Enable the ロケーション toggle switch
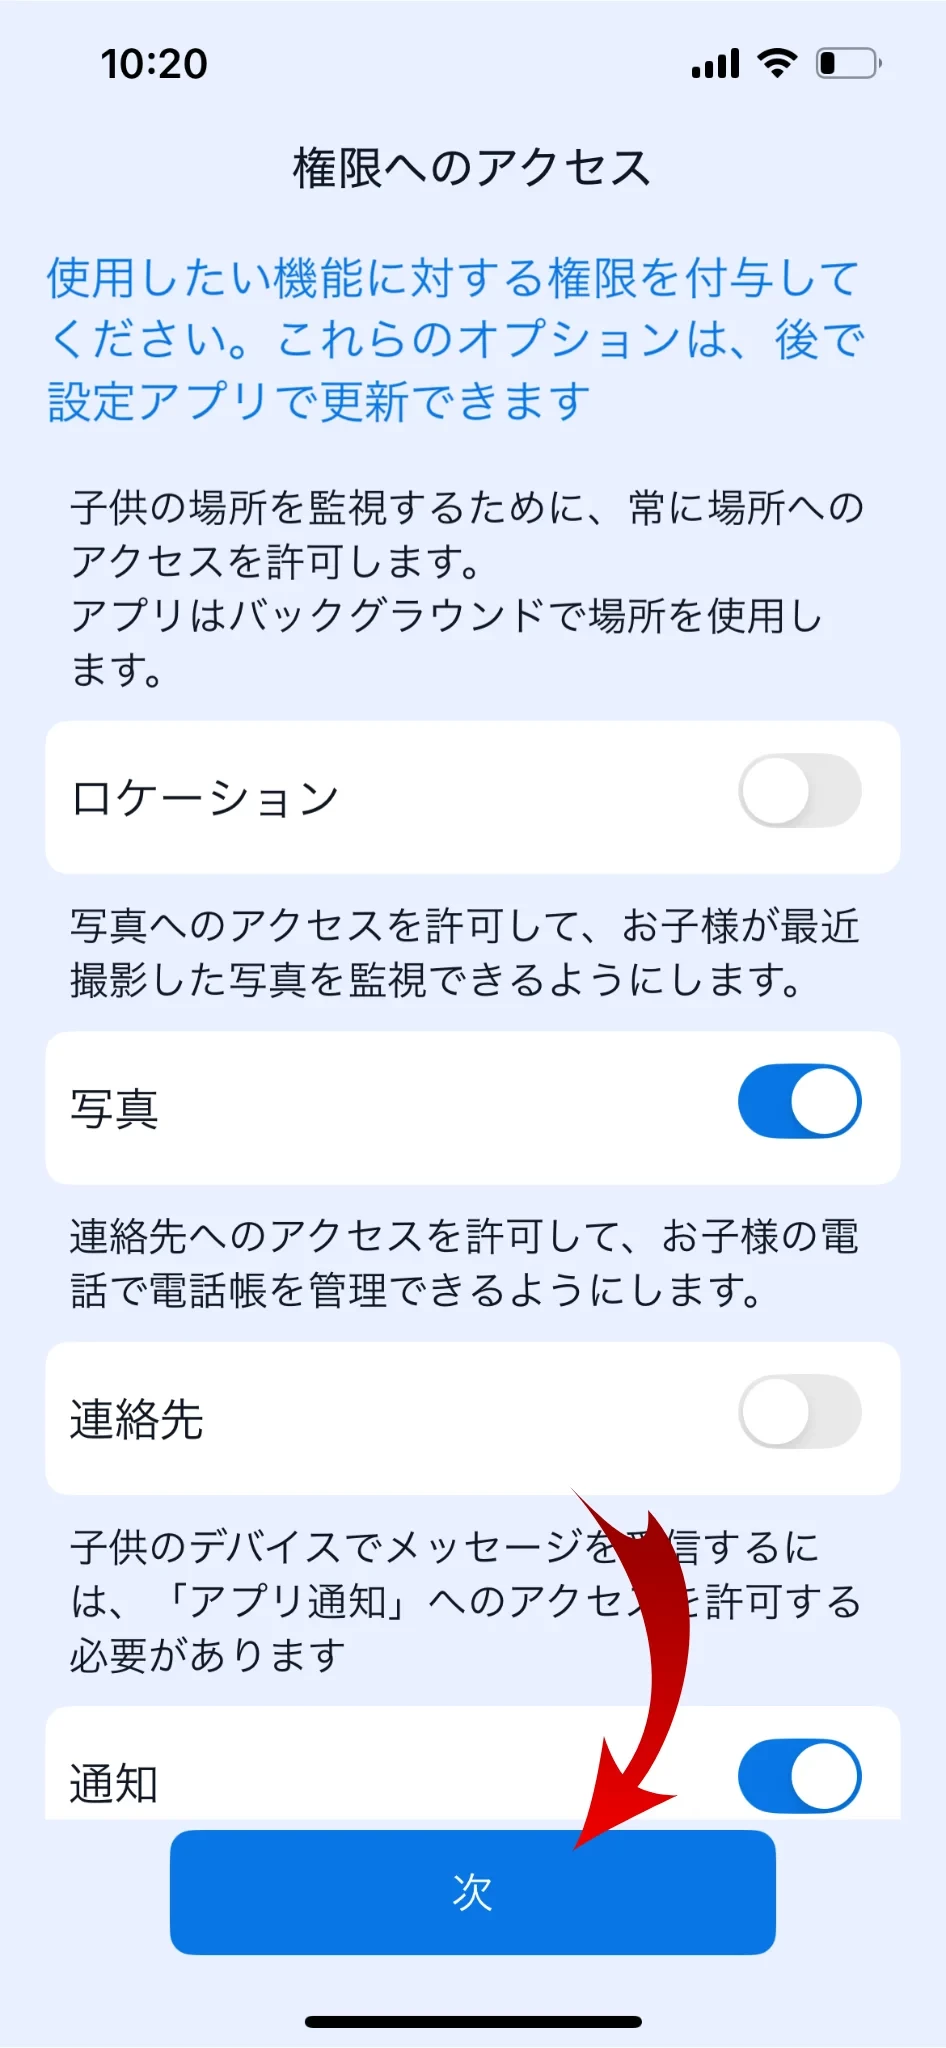This screenshot has height=2048, width=946. [799, 792]
